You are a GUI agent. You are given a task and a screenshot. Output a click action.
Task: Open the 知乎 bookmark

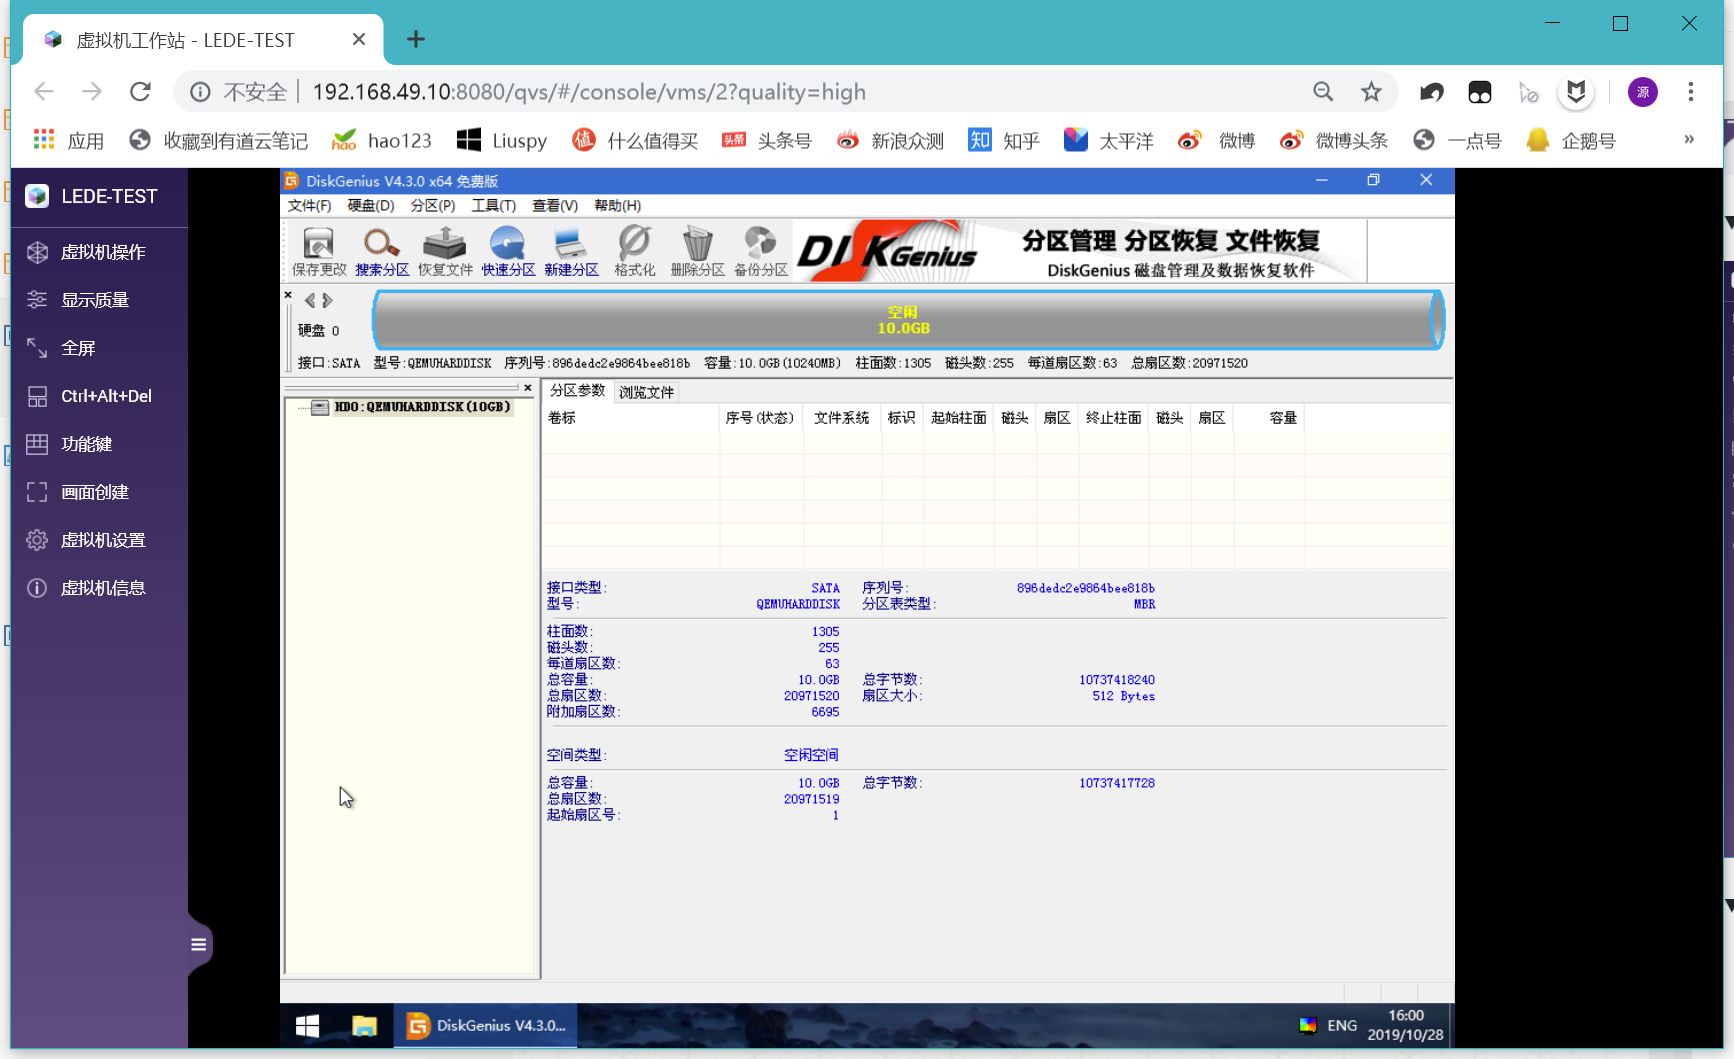tap(1004, 141)
